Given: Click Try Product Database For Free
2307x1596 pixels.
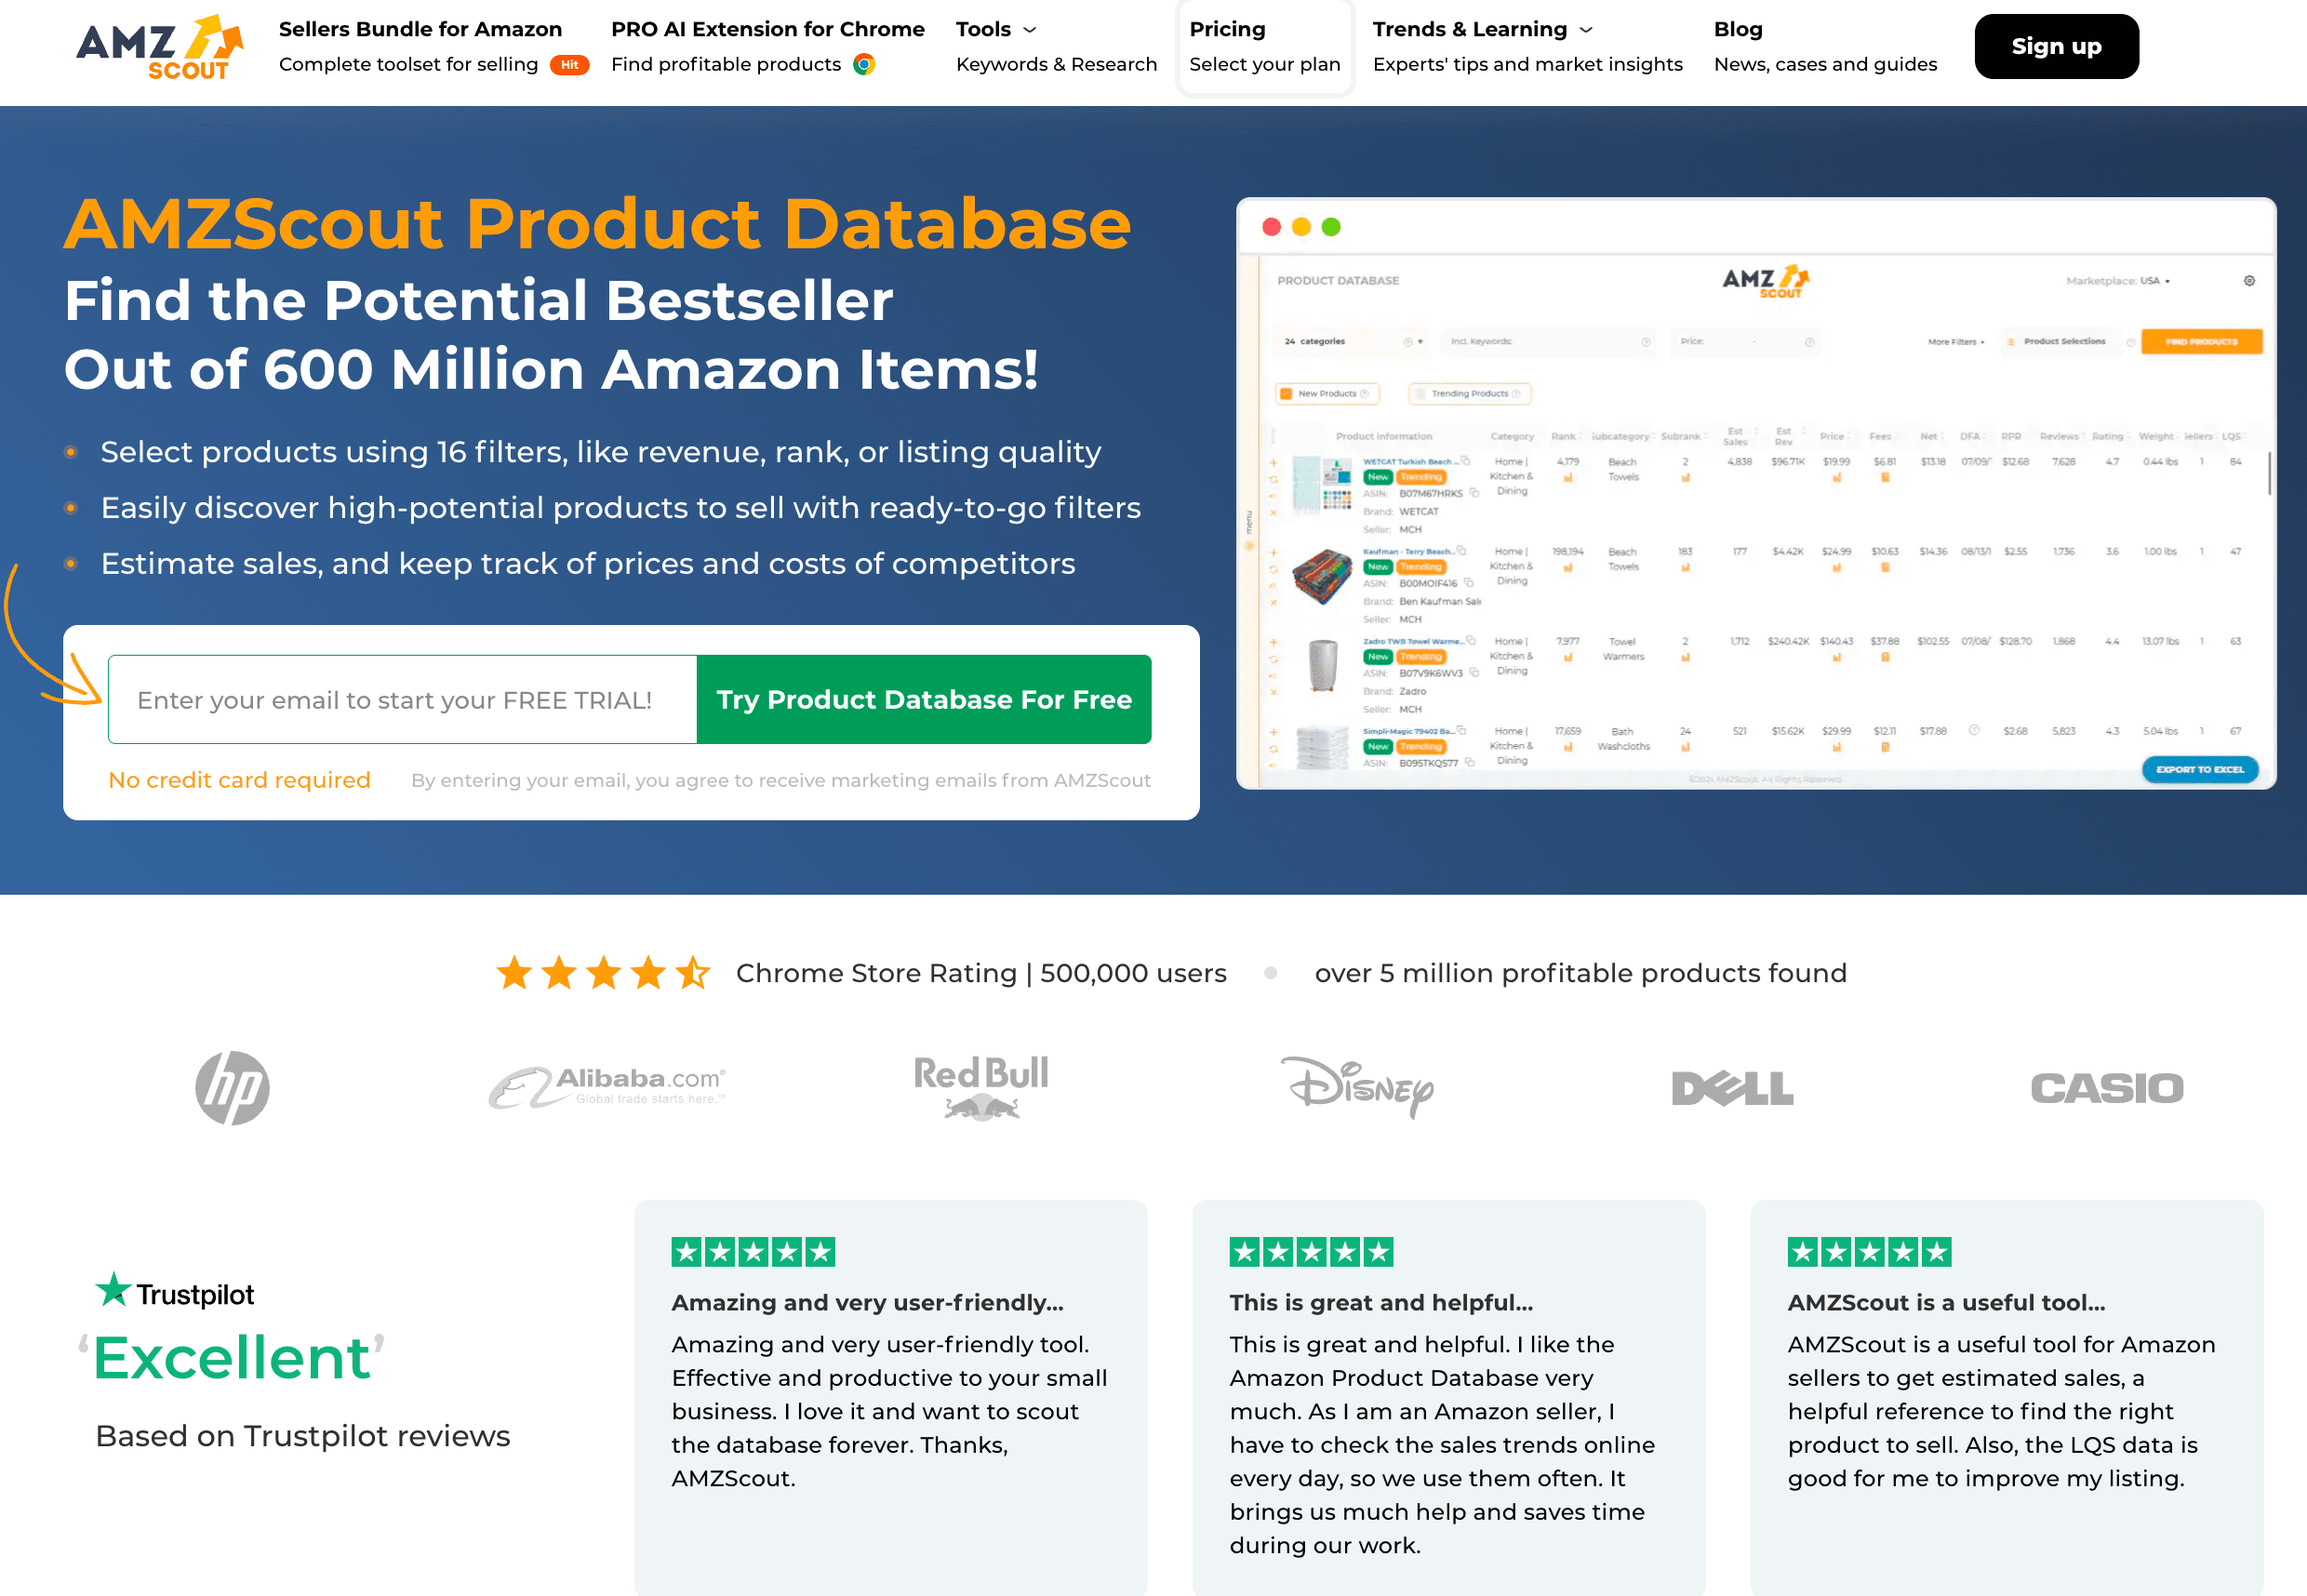Looking at the screenshot, I should pyautogui.click(x=924, y=699).
